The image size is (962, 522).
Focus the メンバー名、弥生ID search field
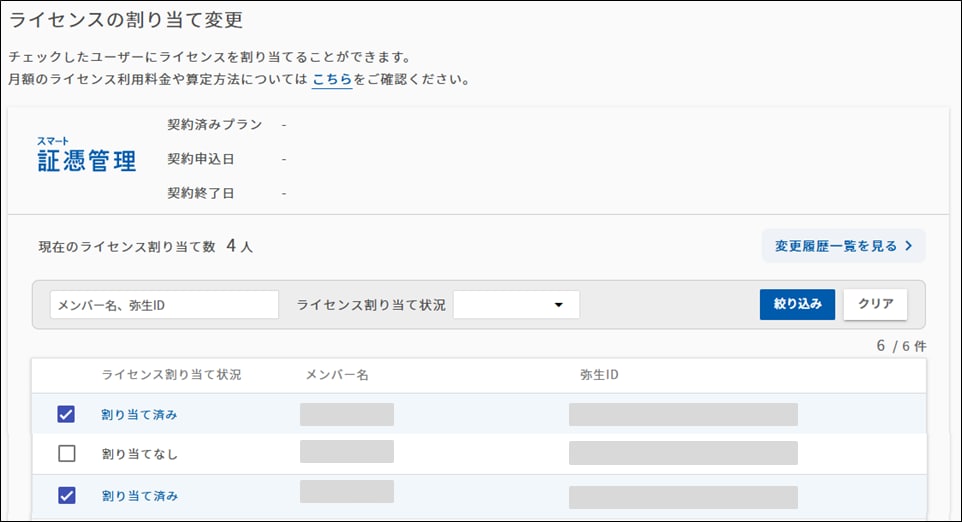click(x=164, y=305)
